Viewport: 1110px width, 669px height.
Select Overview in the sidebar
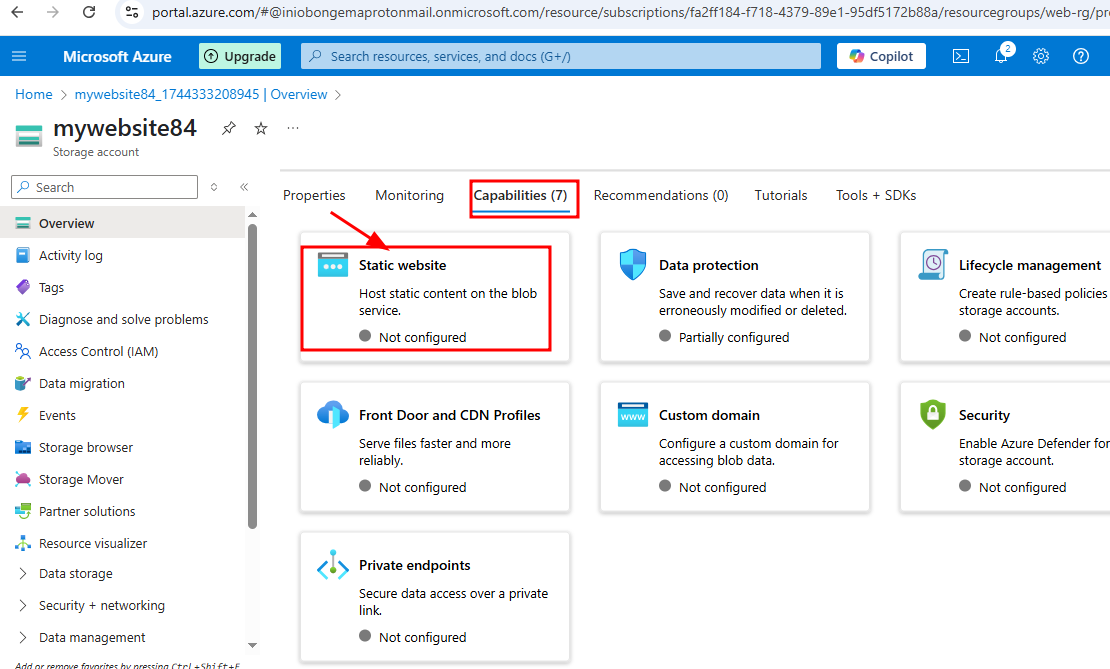coord(122,223)
